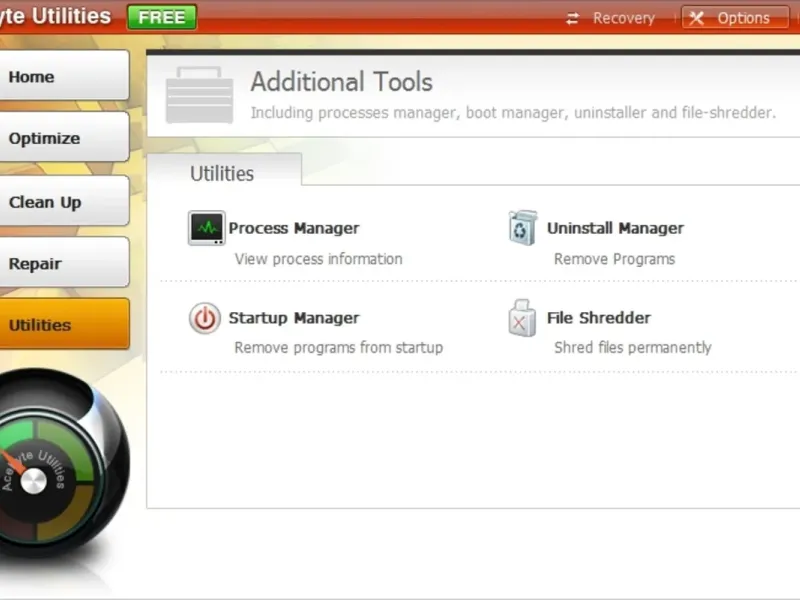800x600 pixels.
Task: Click 'View process information' text
Action: coord(318,259)
